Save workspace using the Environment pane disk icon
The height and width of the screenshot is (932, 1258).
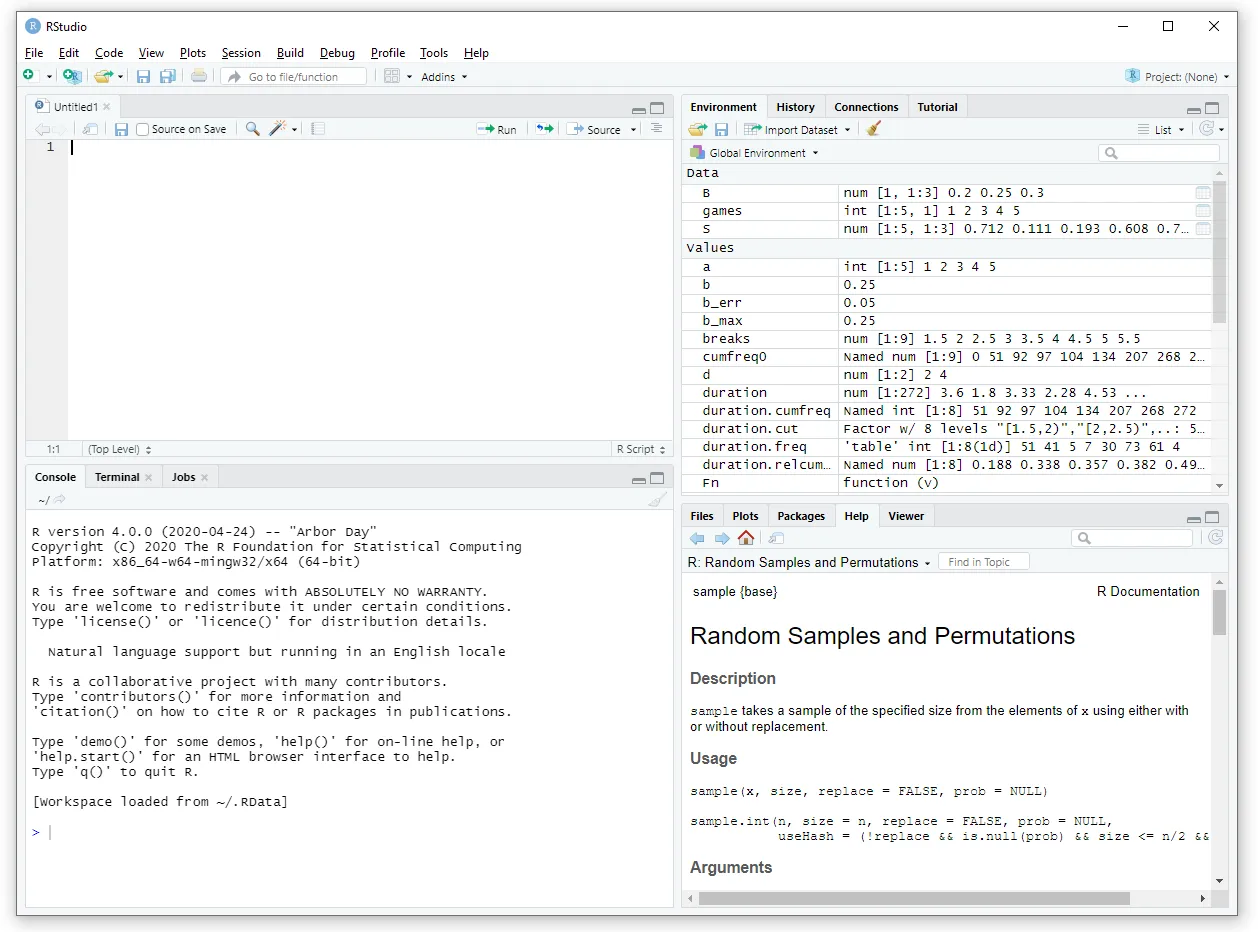[721, 129]
